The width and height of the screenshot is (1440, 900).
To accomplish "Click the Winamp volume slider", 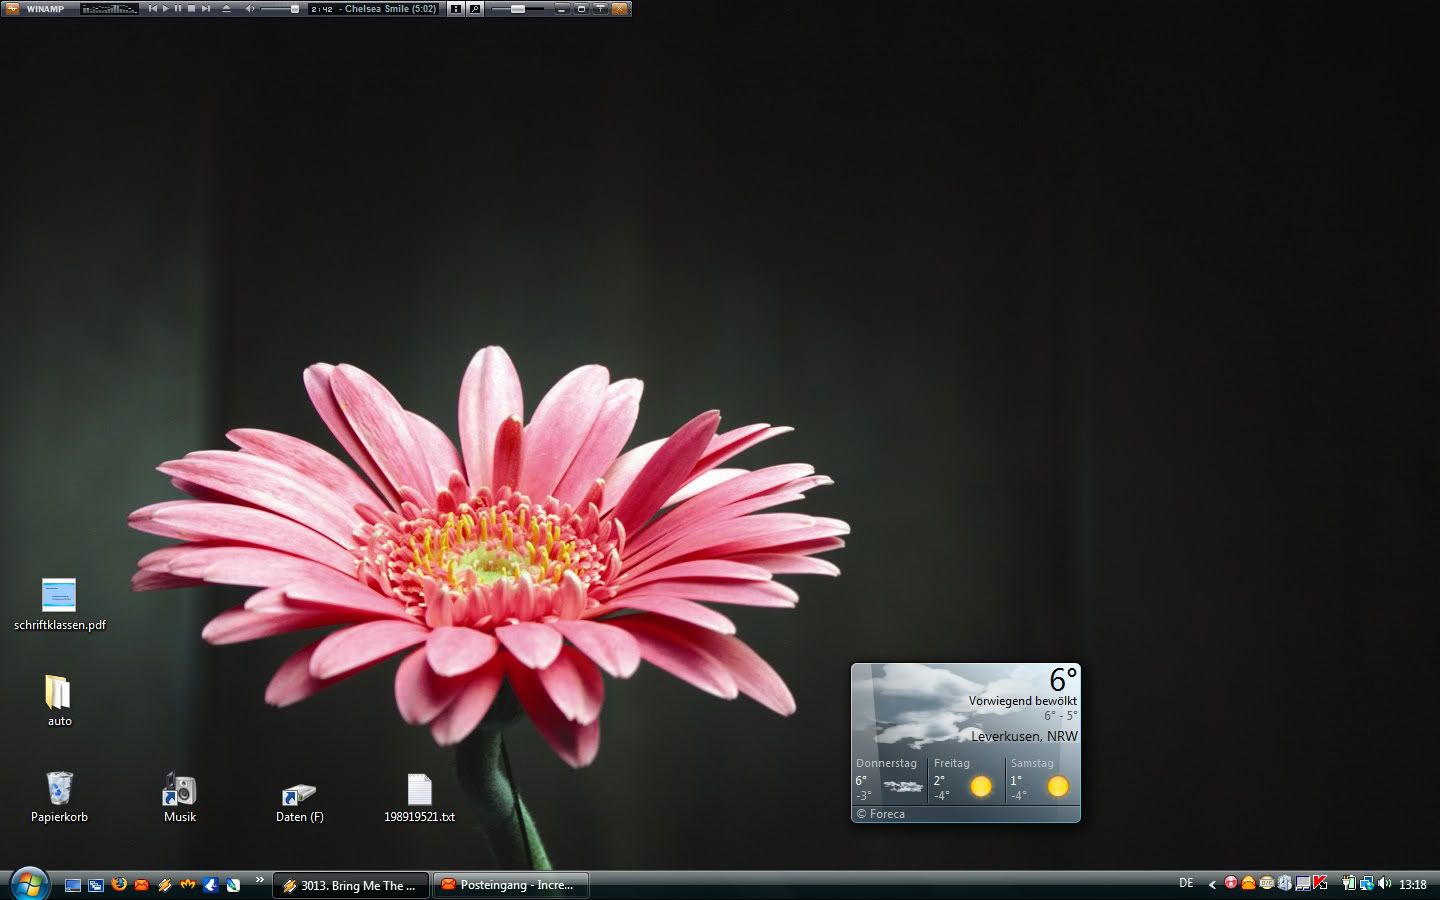I will (280, 8).
